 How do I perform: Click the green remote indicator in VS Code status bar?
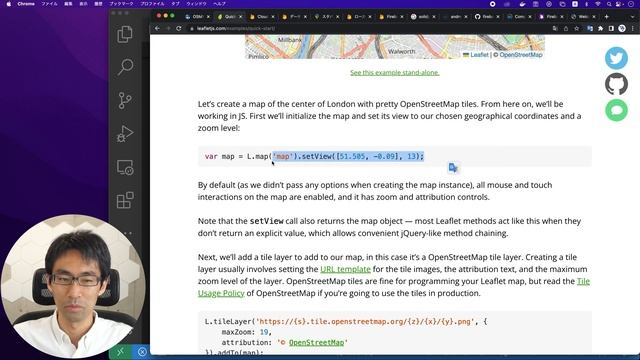tap(120, 351)
